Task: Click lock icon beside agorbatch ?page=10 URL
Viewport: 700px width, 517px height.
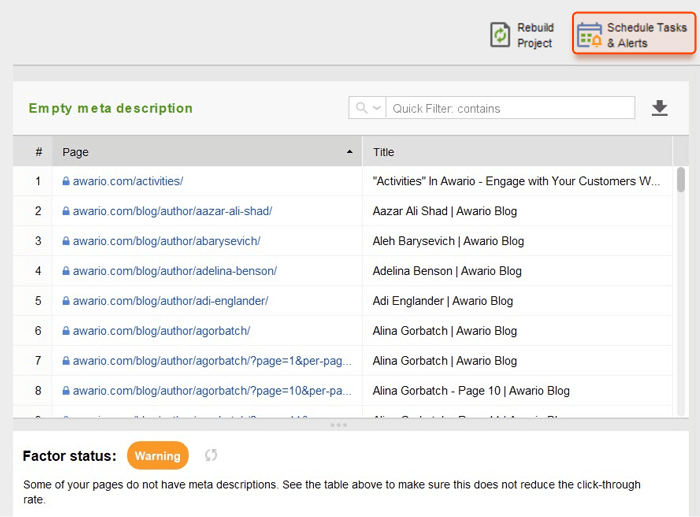Action: [x=66, y=390]
